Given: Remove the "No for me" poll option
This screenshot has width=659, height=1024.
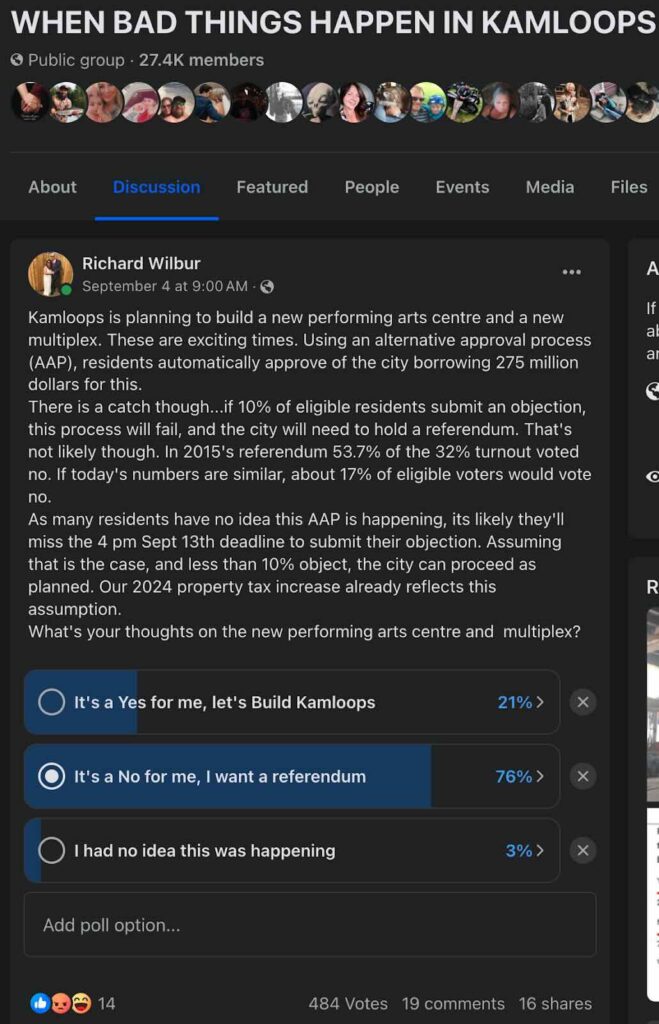Looking at the screenshot, I should pos(583,776).
